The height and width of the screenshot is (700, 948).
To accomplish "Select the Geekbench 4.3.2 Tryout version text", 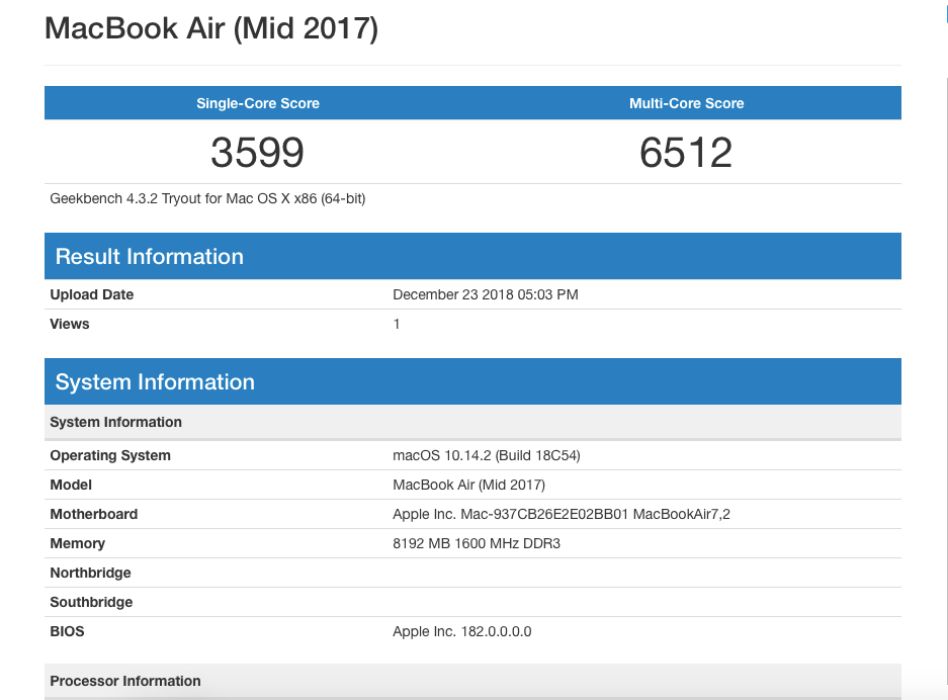I will 207,199.
